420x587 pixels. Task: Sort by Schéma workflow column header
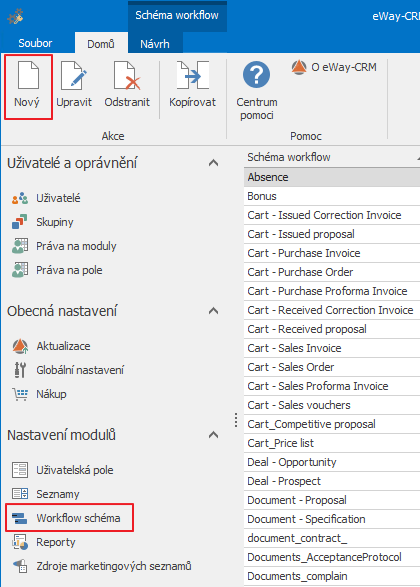[x=332, y=157]
